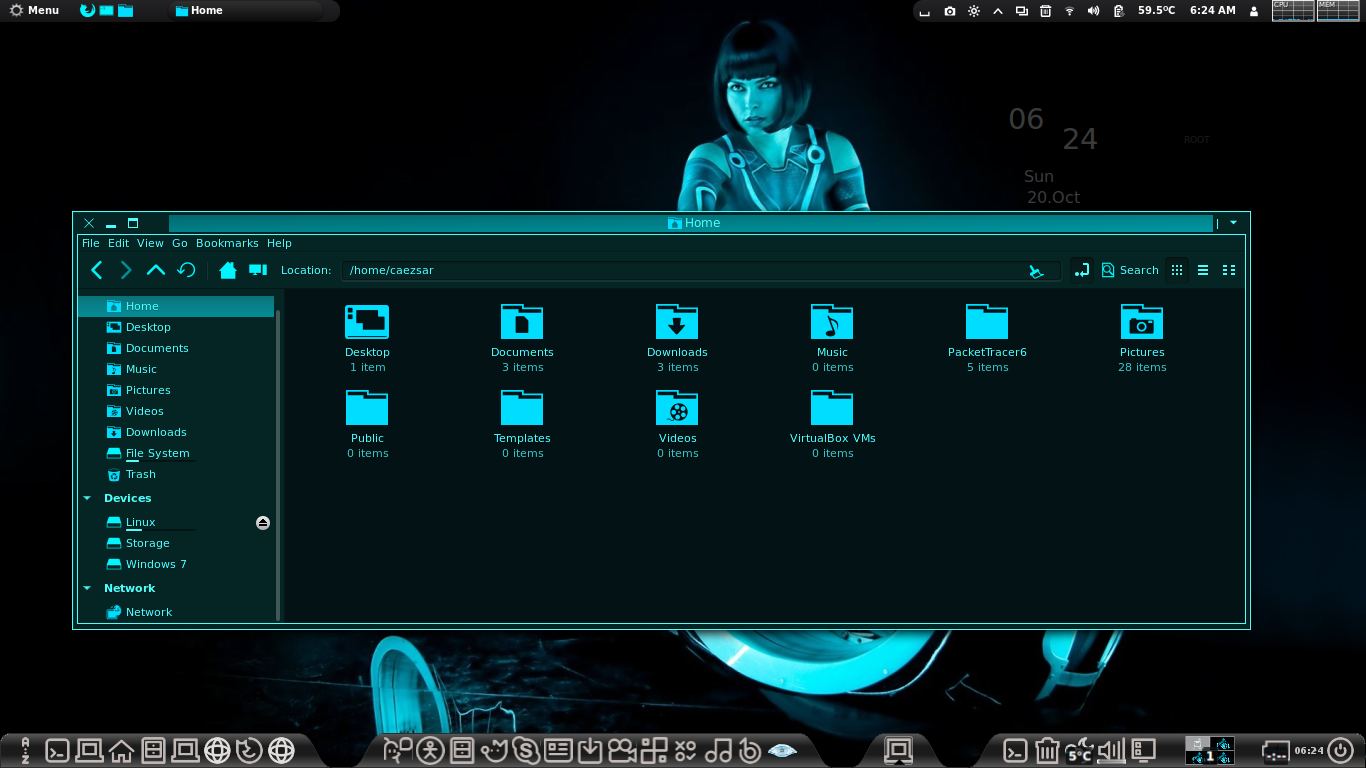Click the user account icon in the top panel
Image resolution: width=1366 pixels, height=768 pixels.
(1255, 11)
